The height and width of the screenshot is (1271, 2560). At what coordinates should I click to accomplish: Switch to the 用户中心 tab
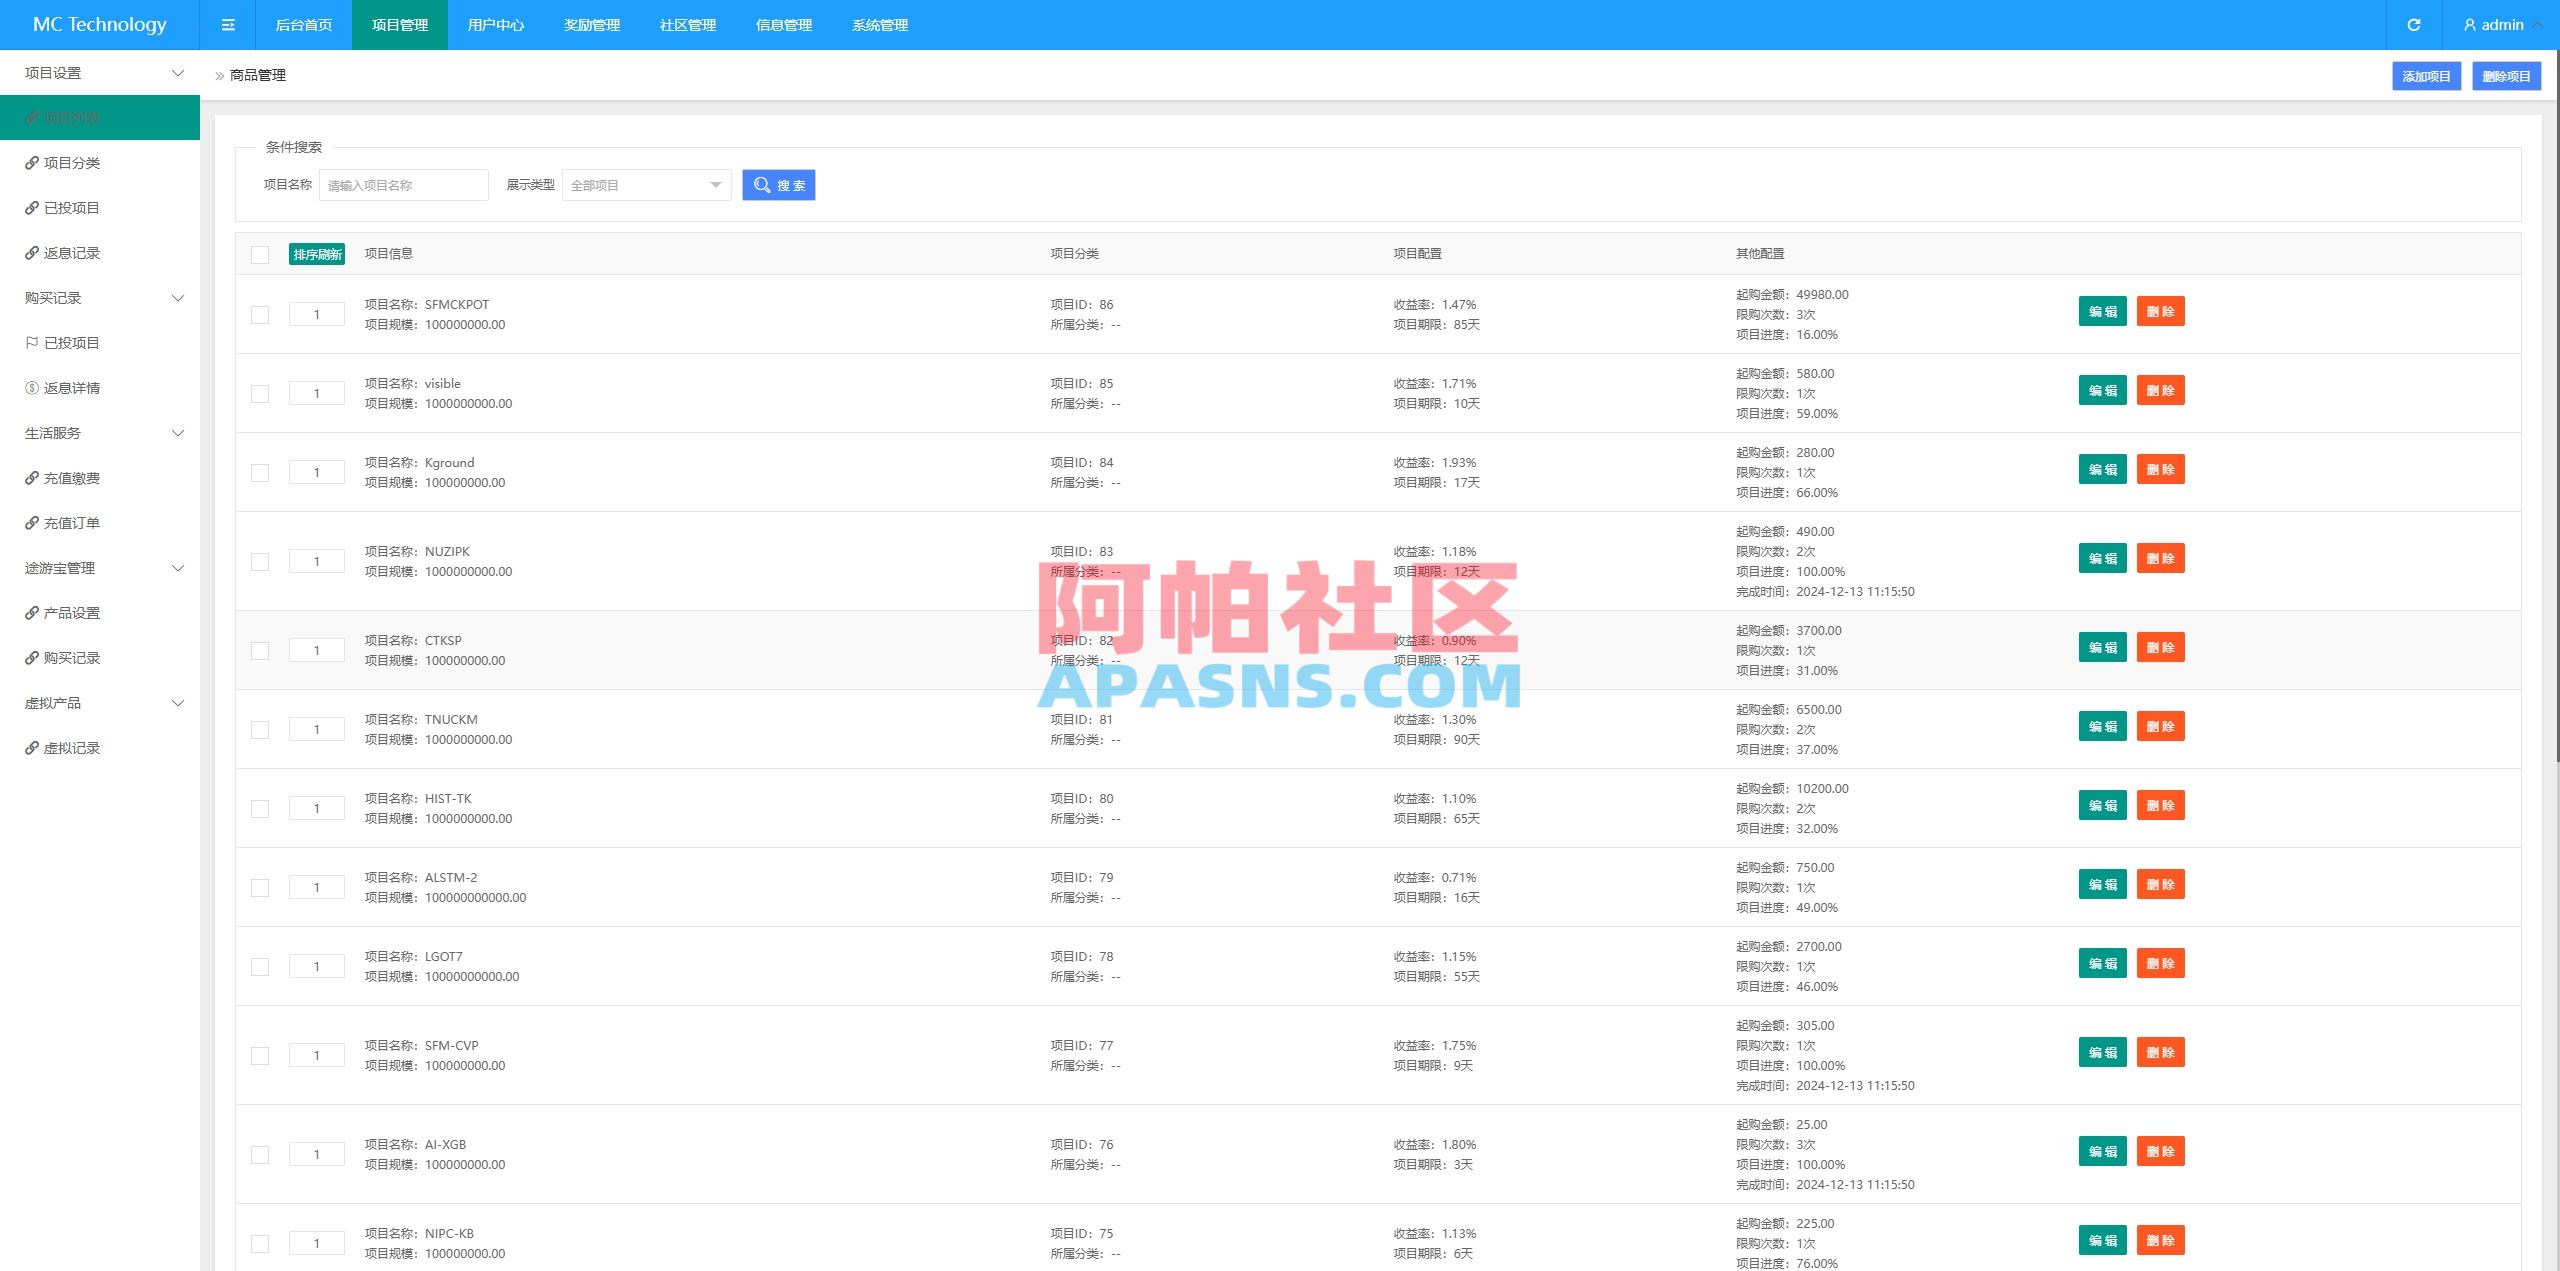tap(495, 25)
